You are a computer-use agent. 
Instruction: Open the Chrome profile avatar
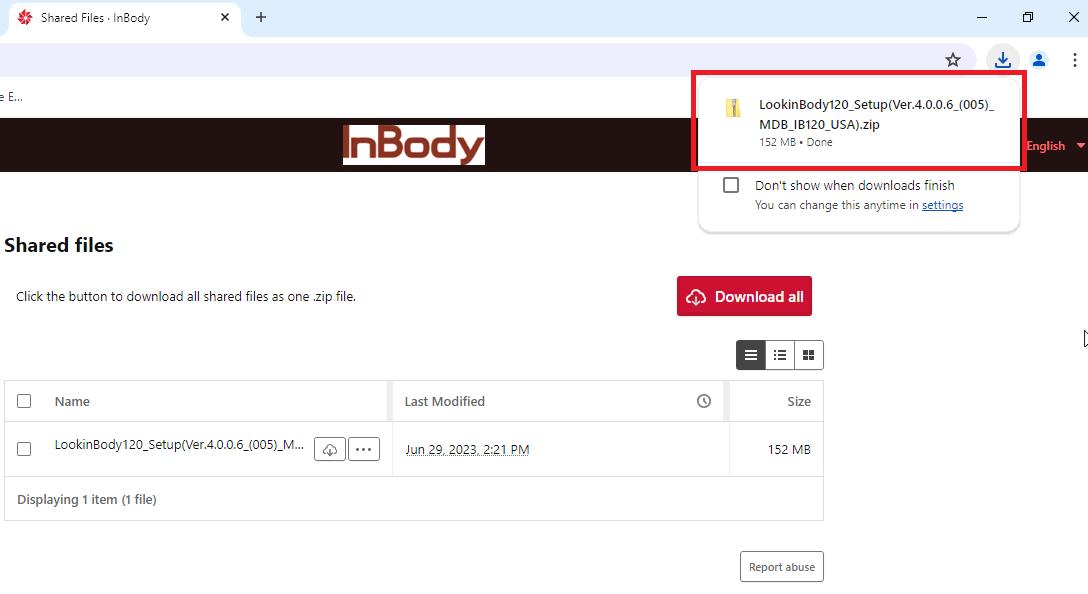[x=1039, y=60]
